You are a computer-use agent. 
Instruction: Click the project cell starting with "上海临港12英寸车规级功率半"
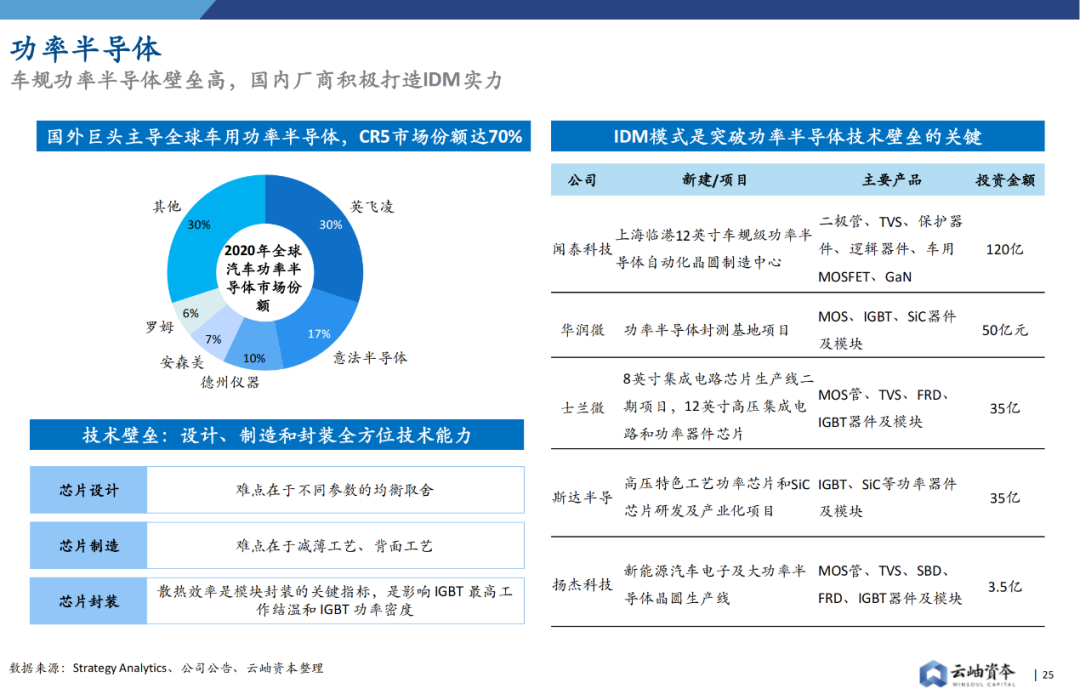tap(714, 249)
